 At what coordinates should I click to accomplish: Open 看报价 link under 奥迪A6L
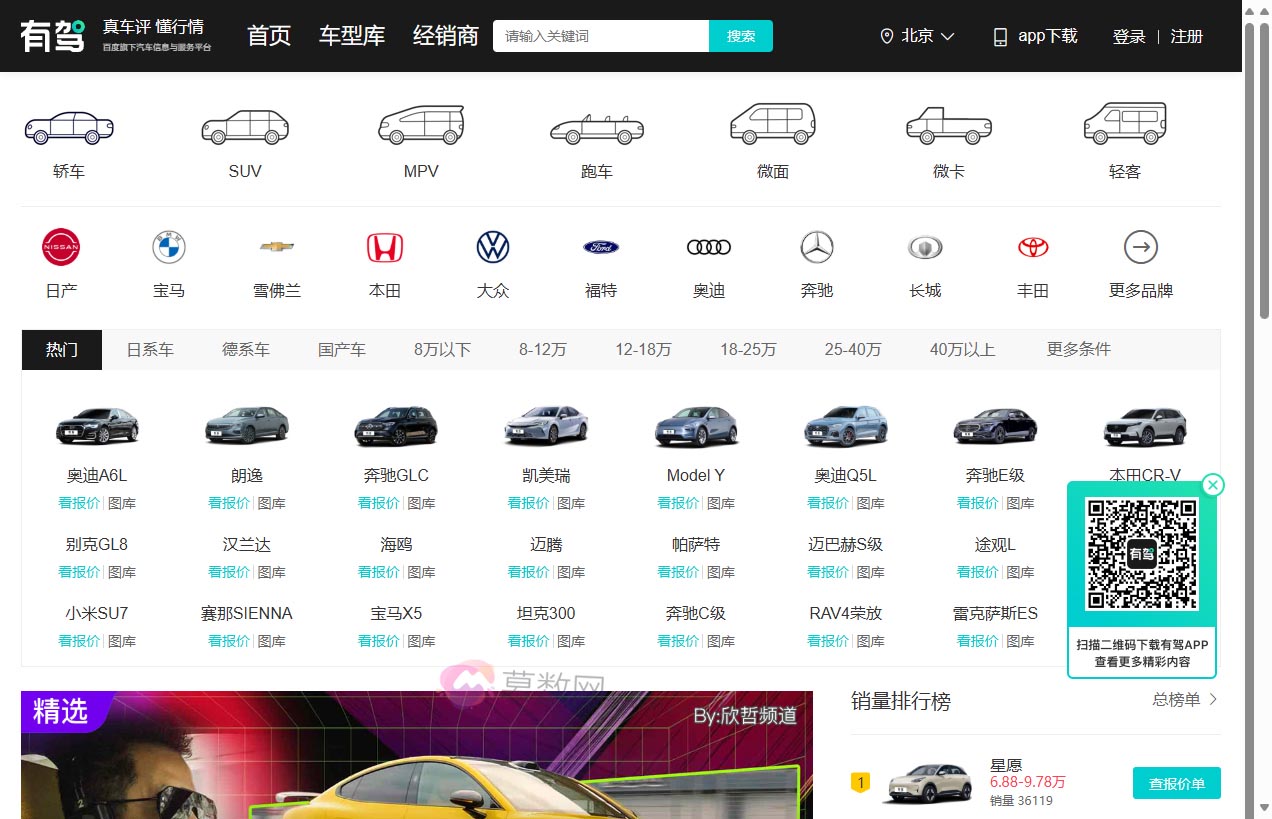tap(78, 503)
